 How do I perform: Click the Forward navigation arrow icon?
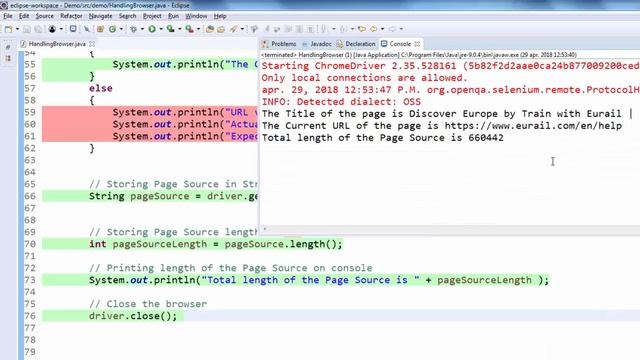coord(392,29)
